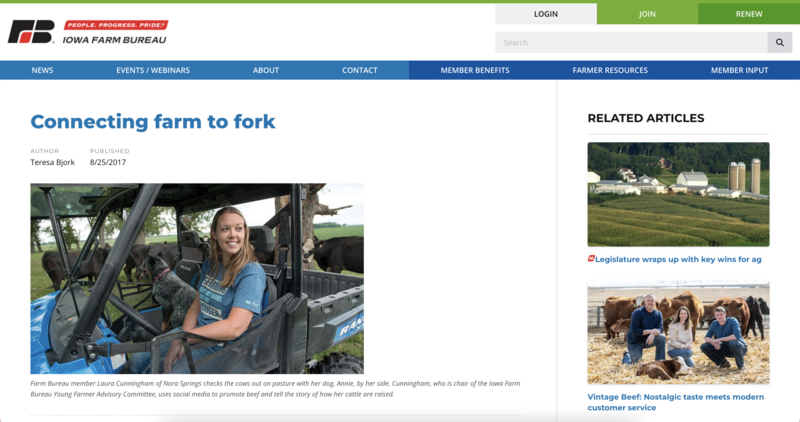Click the family with cattle thumbnail
This screenshot has width=800, height=422.
pyautogui.click(x=679, y=332)
